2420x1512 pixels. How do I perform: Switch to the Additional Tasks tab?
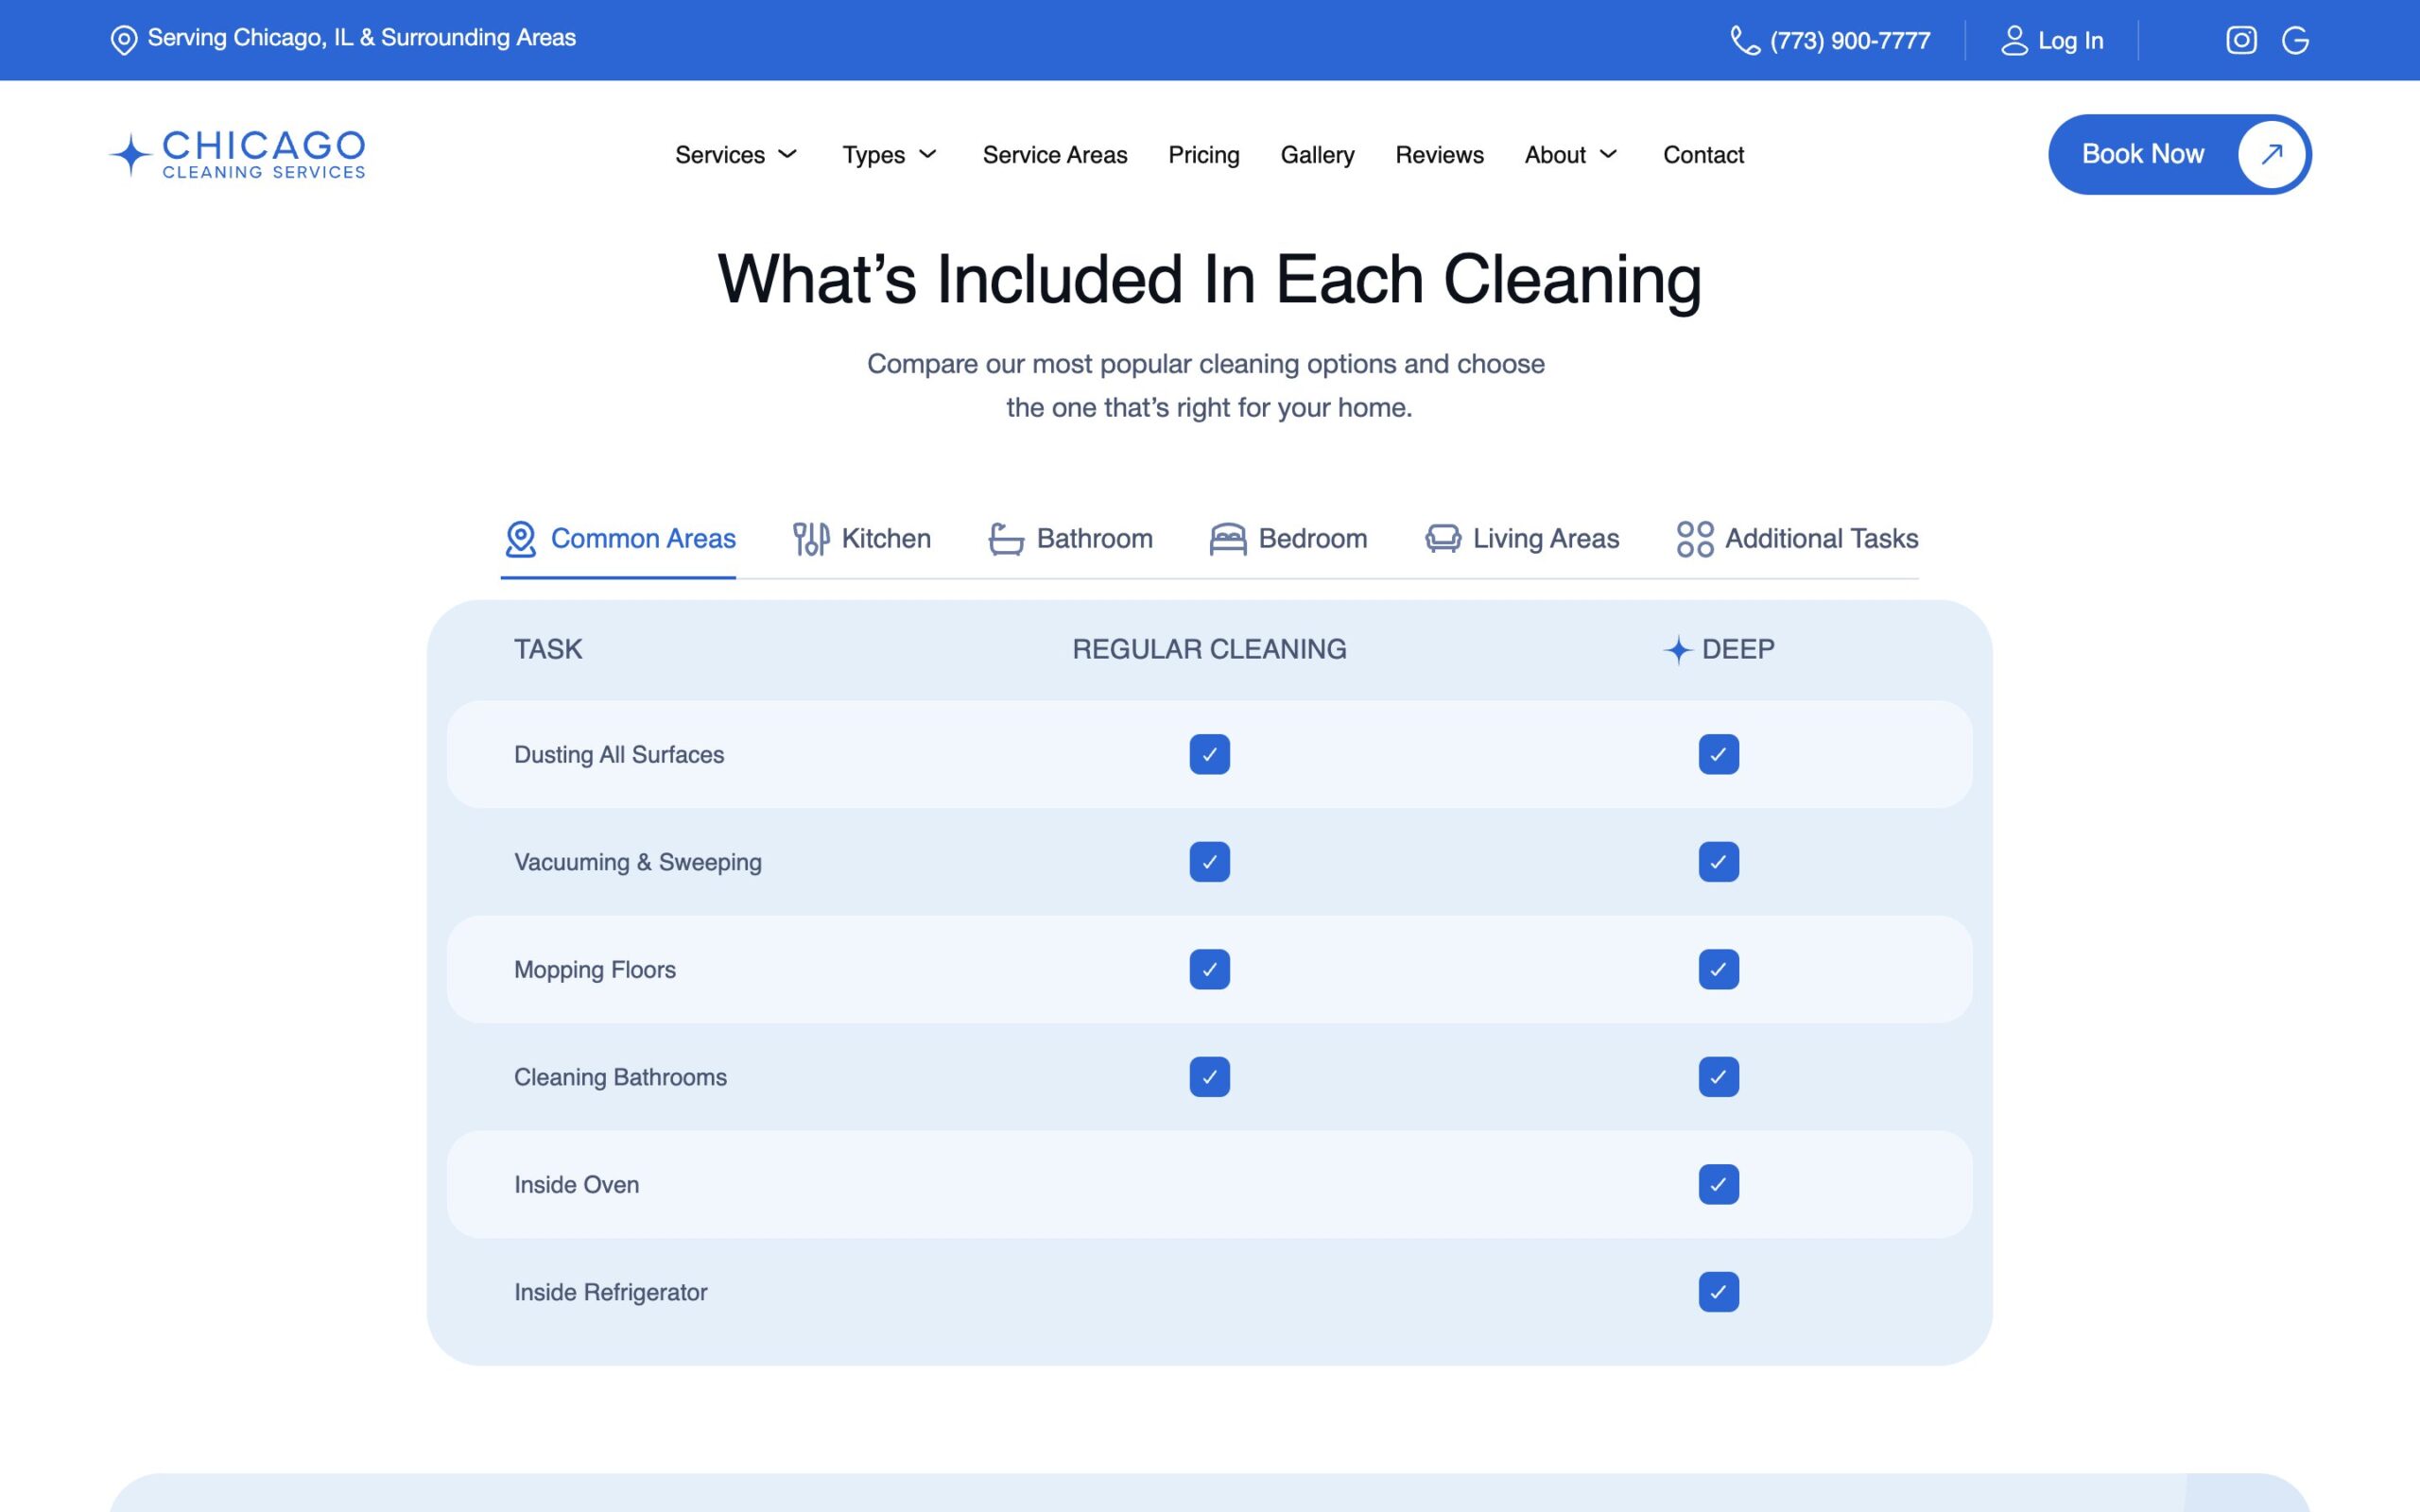click(x=1797, y=539)
